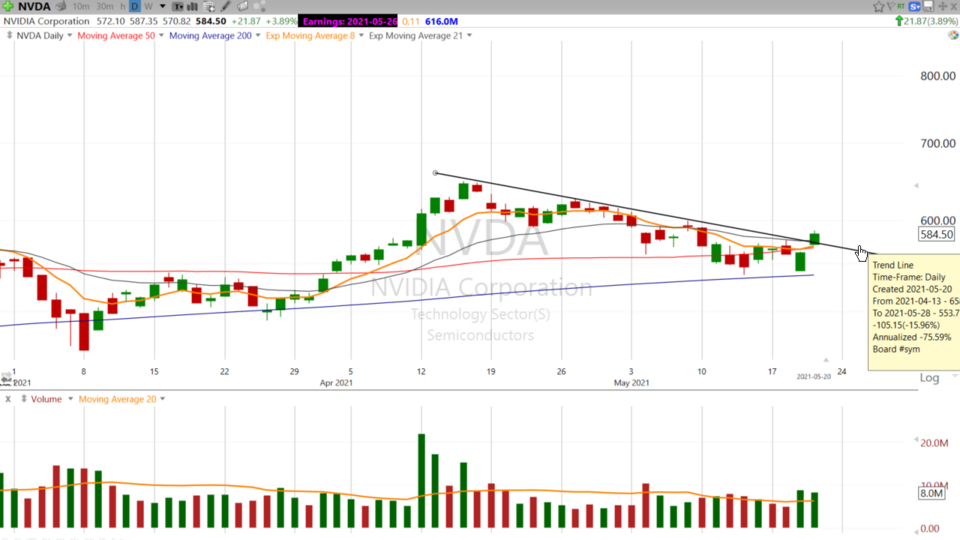Click the green plus add-symbol icon

click(9, 6)
